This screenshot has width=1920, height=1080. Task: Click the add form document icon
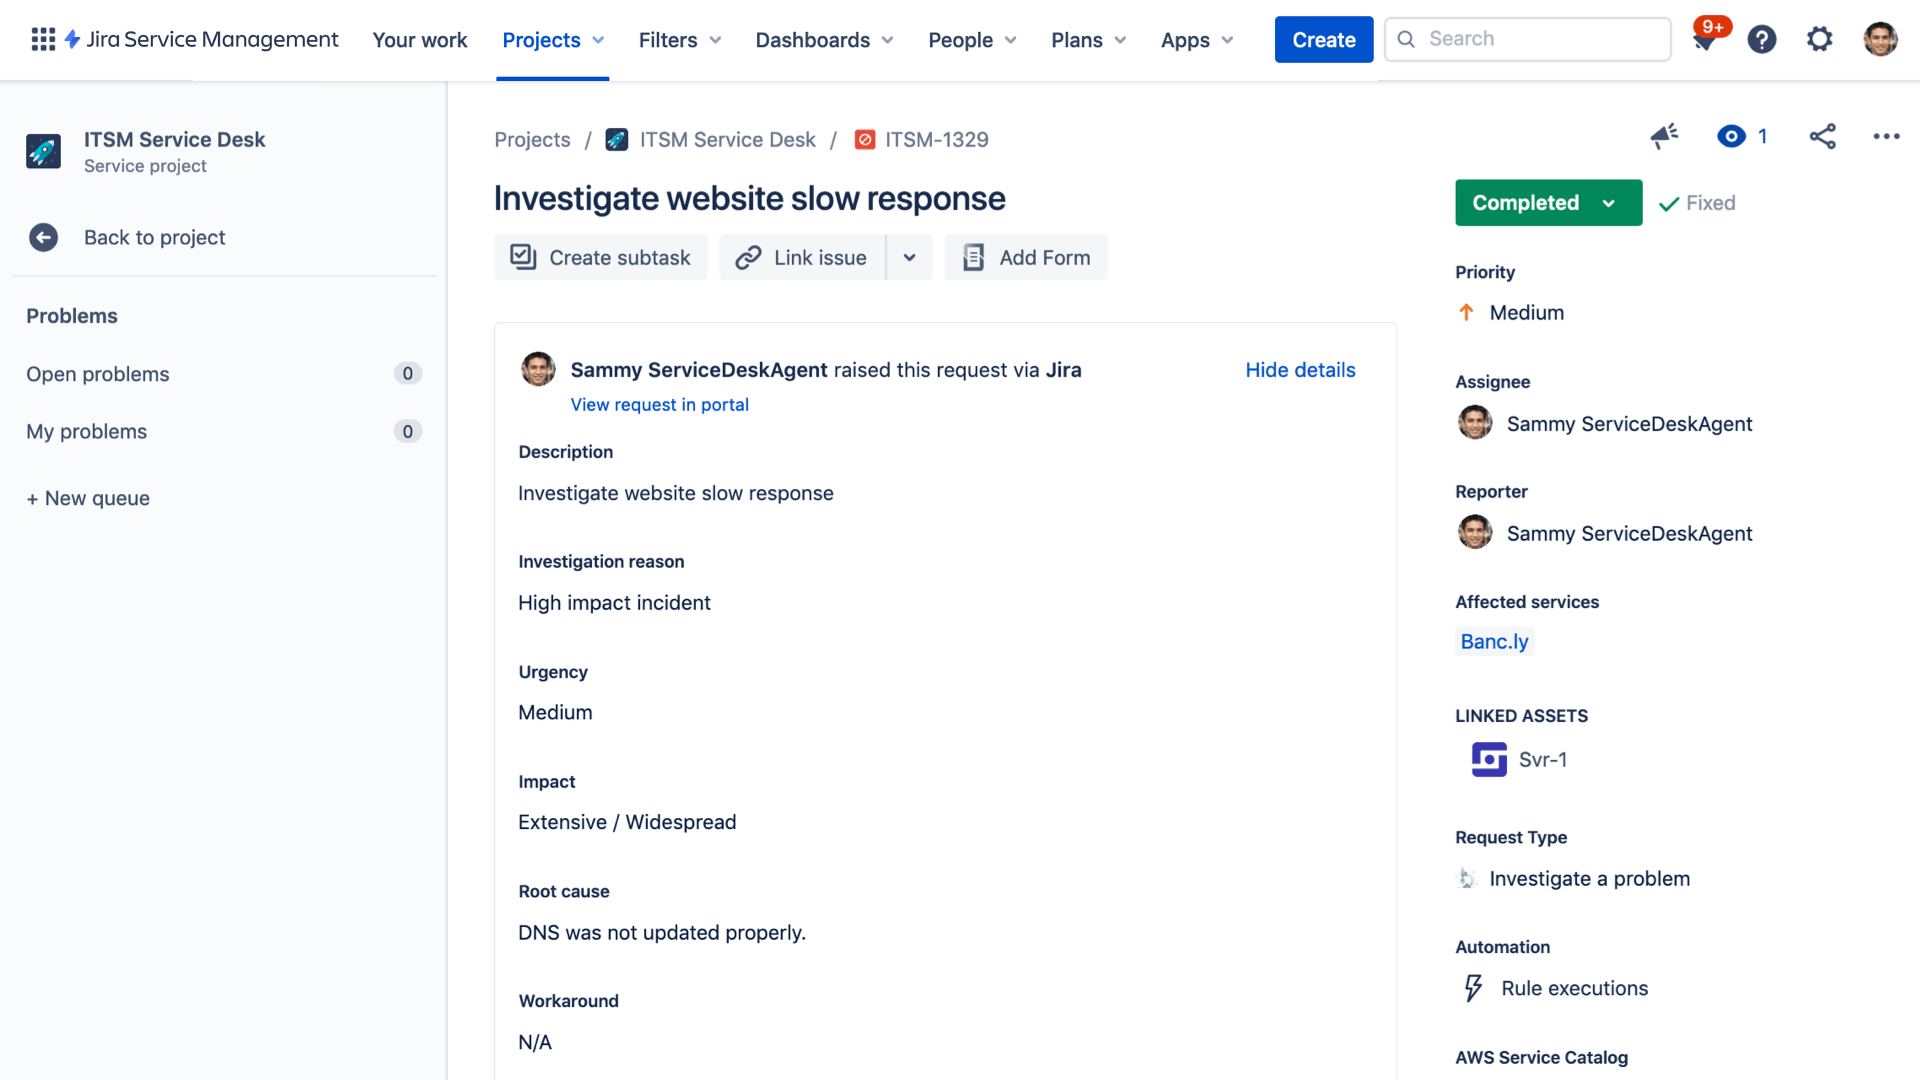tap(973, 257)
